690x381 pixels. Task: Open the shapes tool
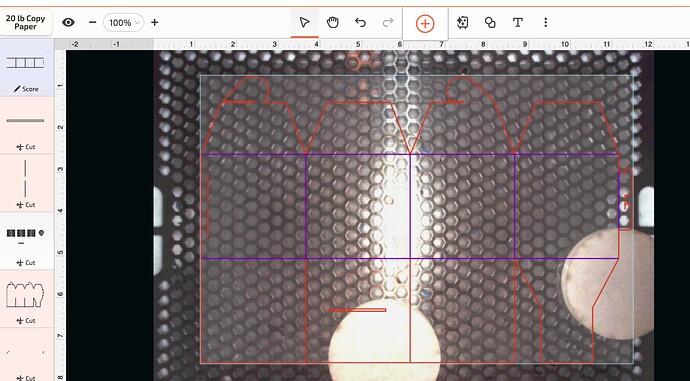[x=490, y=22]
